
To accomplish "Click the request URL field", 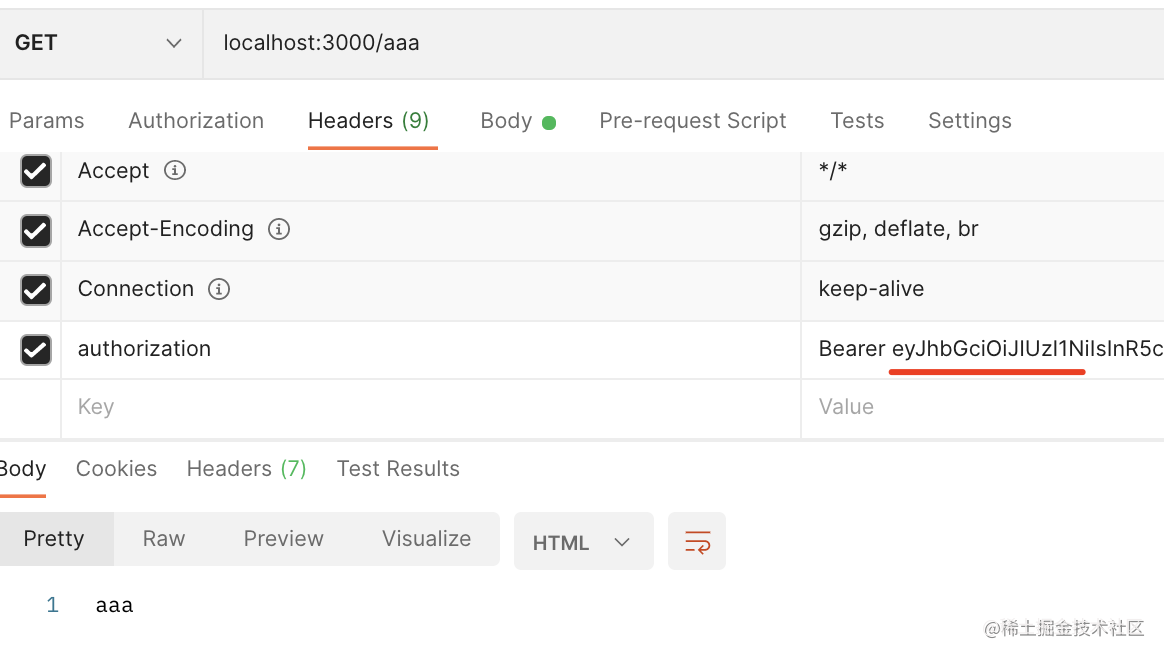I will [x=680, y=43].
